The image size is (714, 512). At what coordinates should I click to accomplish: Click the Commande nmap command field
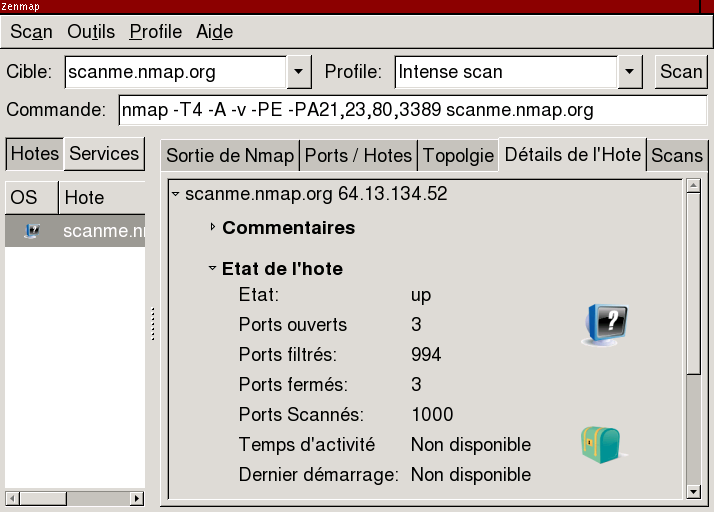click(413, 110)
